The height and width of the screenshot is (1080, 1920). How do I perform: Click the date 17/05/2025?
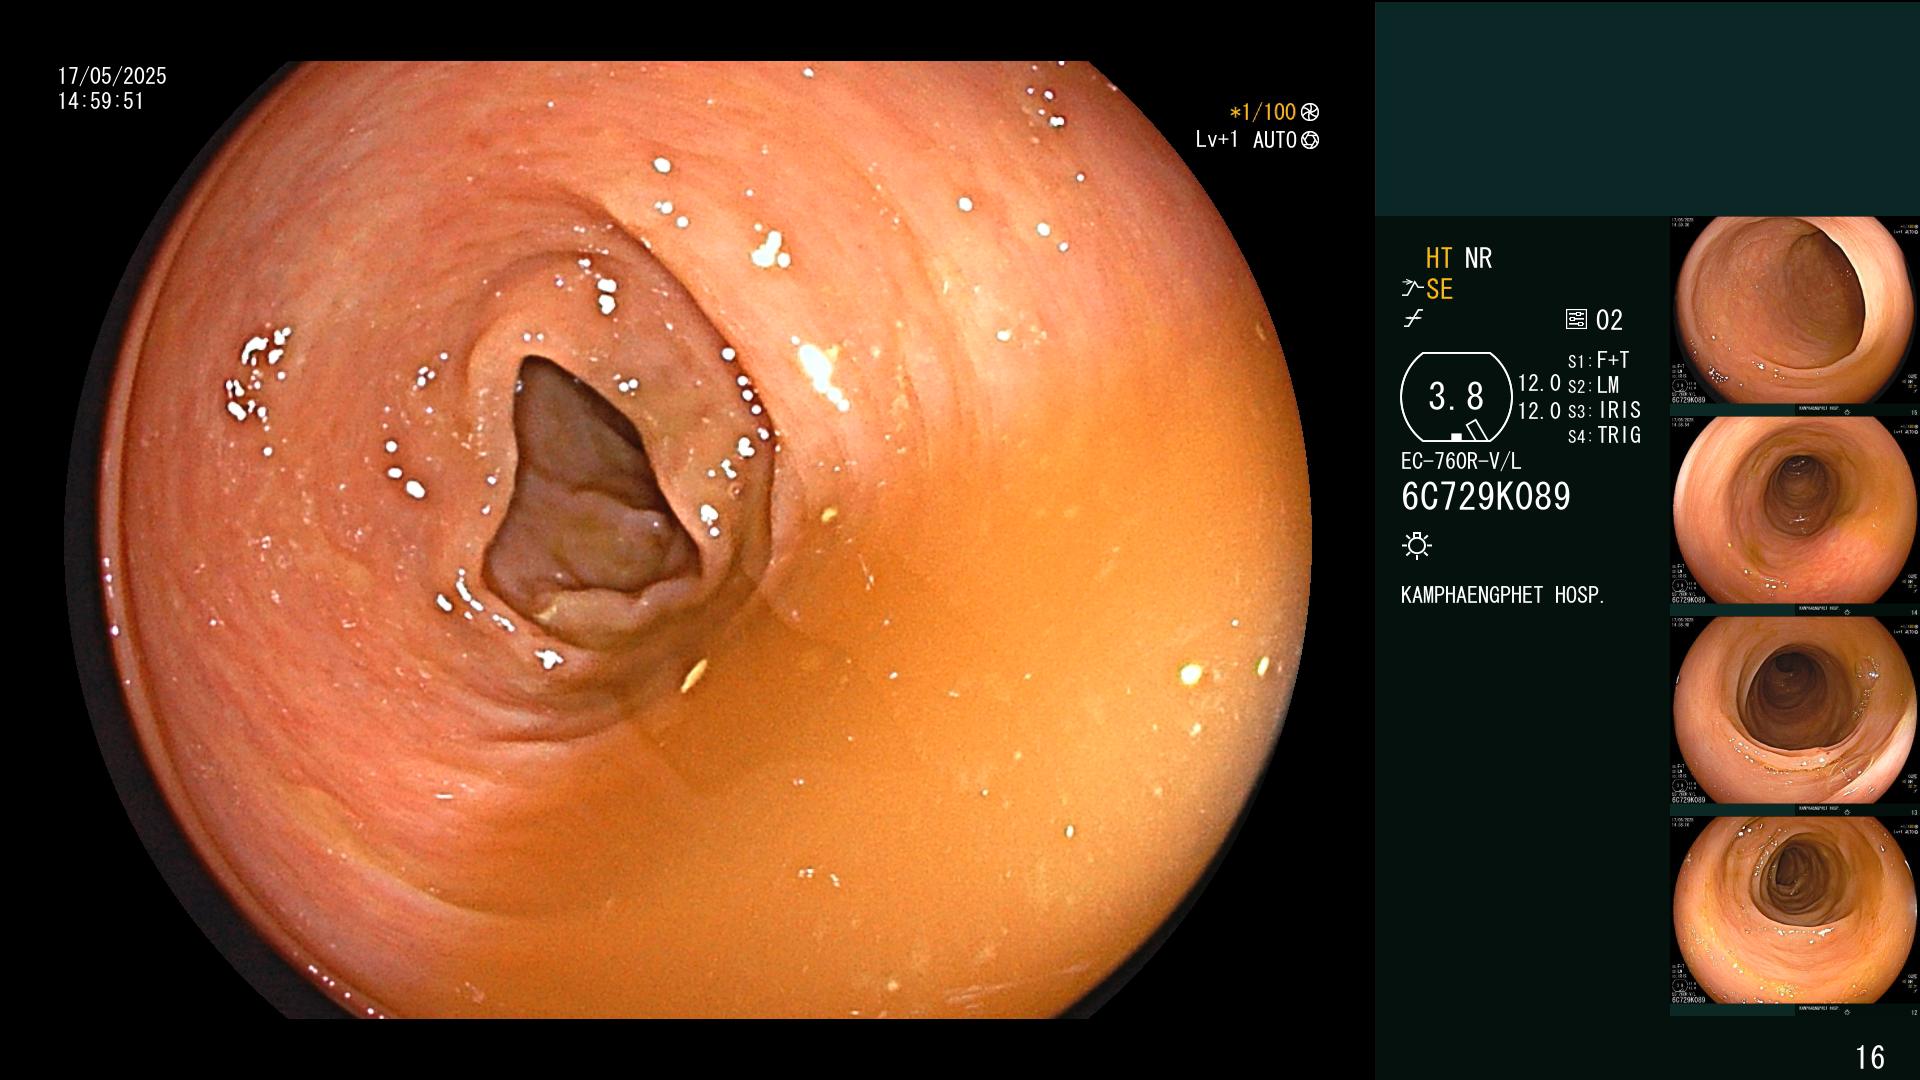(112, 76)
